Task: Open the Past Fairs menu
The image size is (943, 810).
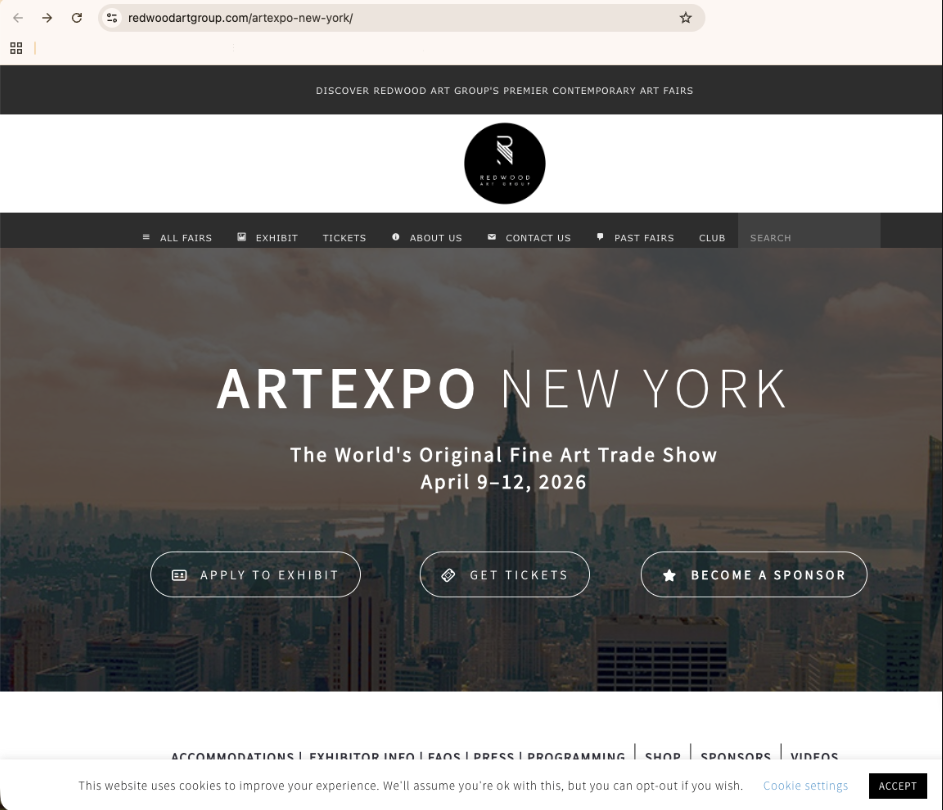Action: [x=635, y=238]
